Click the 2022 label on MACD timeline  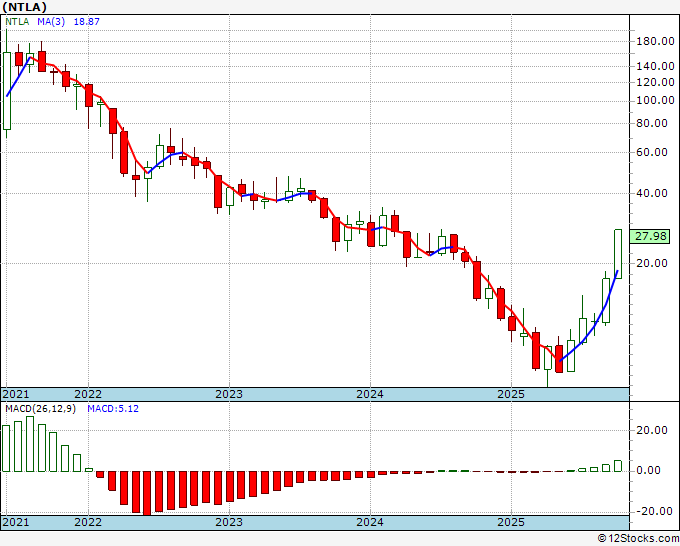point(88,522)
